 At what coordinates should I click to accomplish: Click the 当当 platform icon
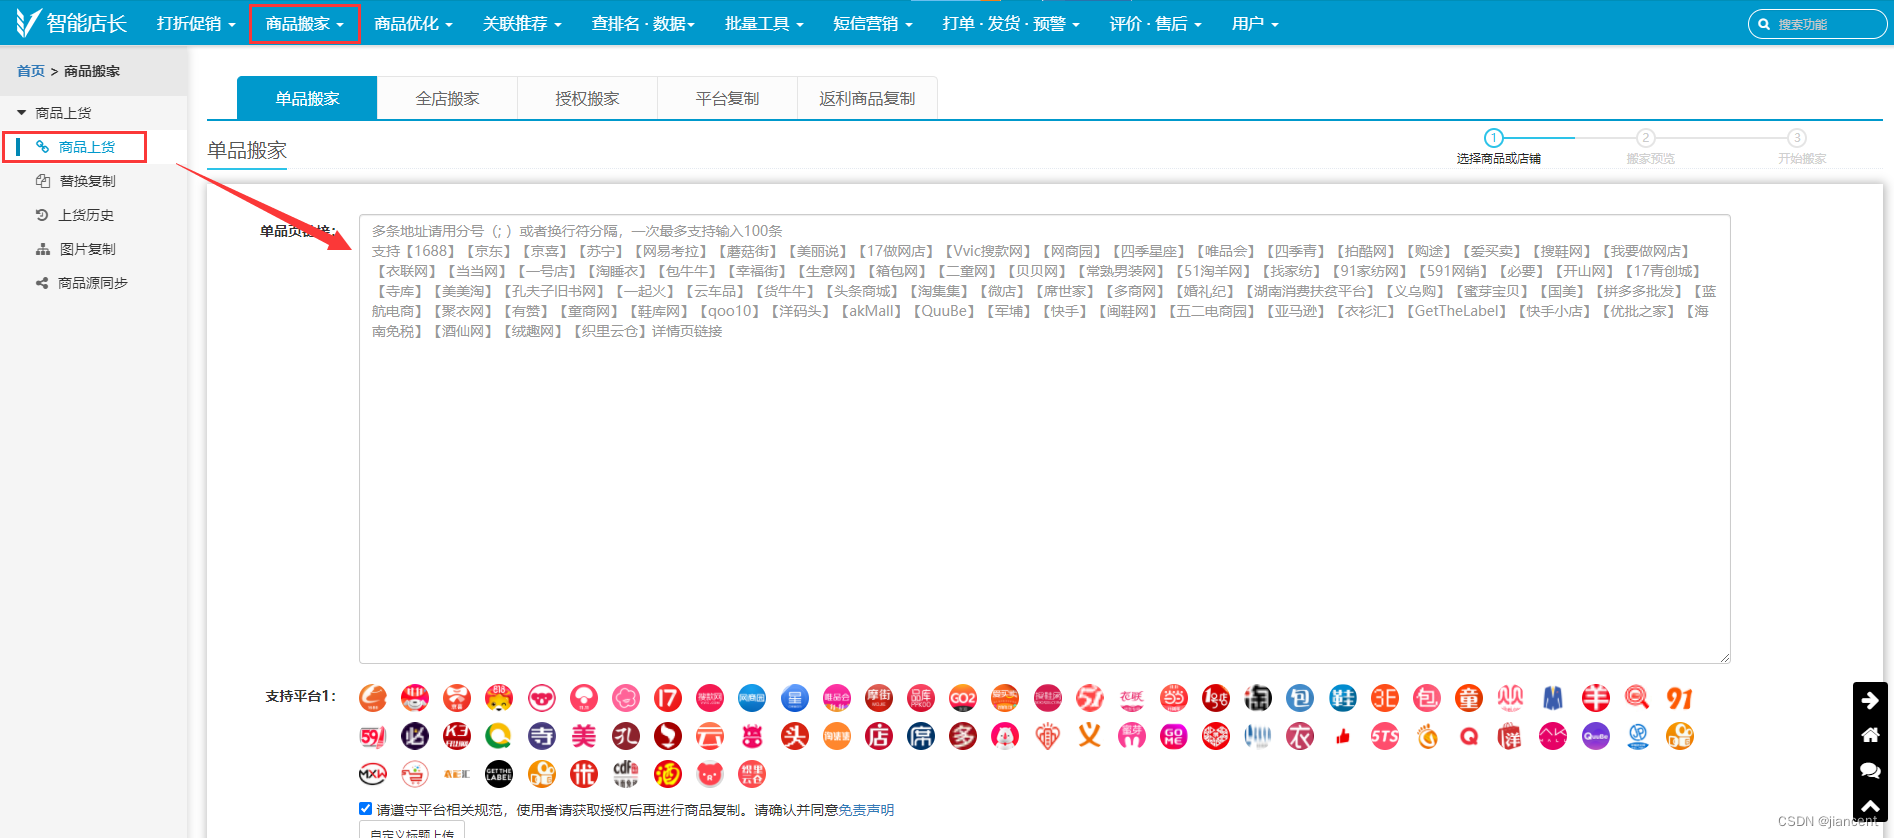pyautogui.click(x=1174, y=698)
